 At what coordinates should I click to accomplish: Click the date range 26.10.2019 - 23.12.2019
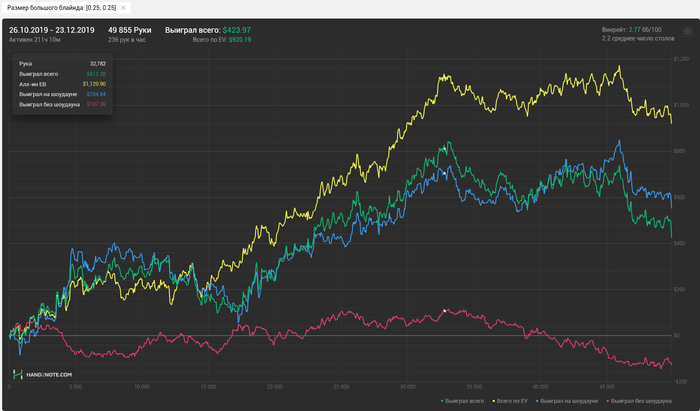52,30
